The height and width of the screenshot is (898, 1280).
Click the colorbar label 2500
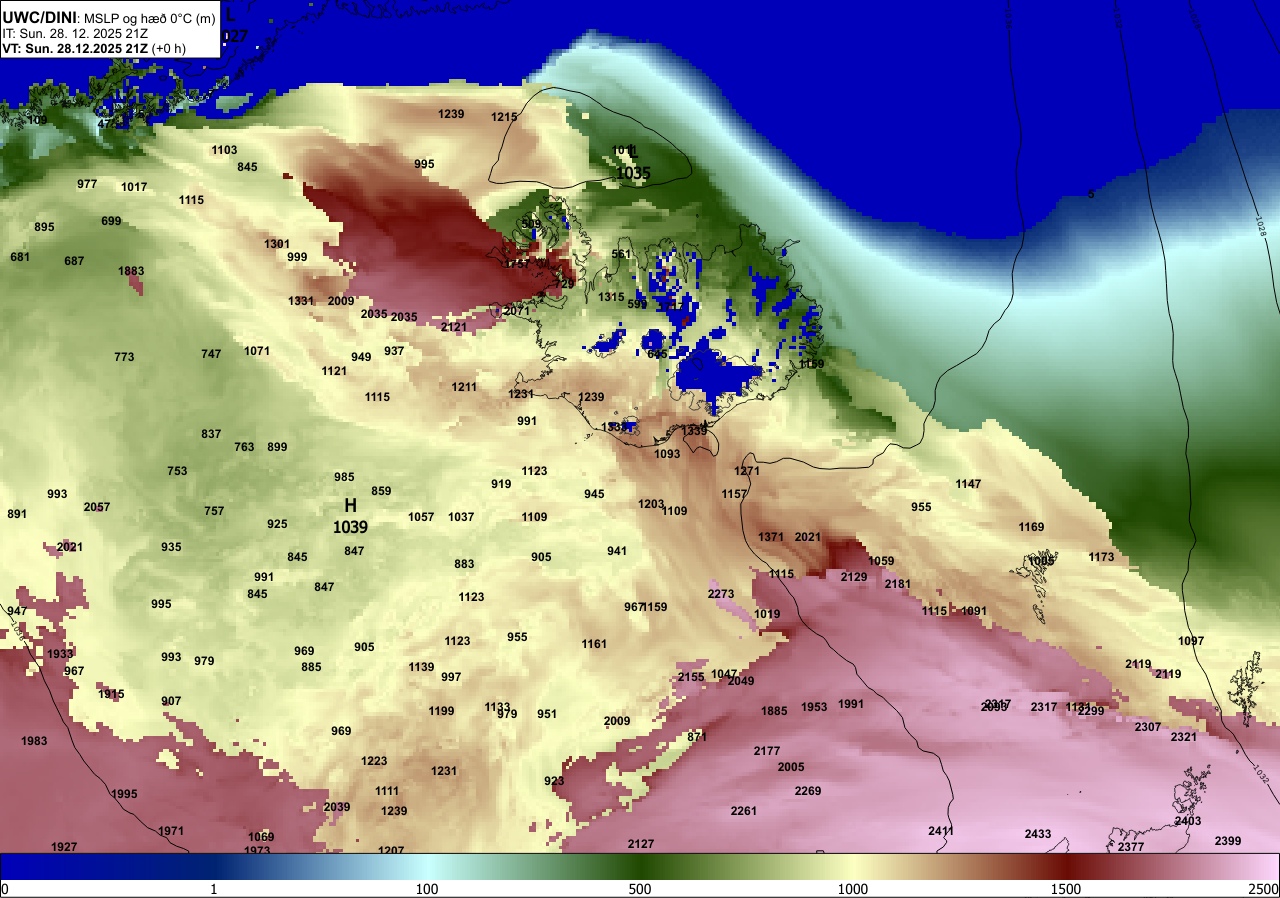(x=1264, y=889)
